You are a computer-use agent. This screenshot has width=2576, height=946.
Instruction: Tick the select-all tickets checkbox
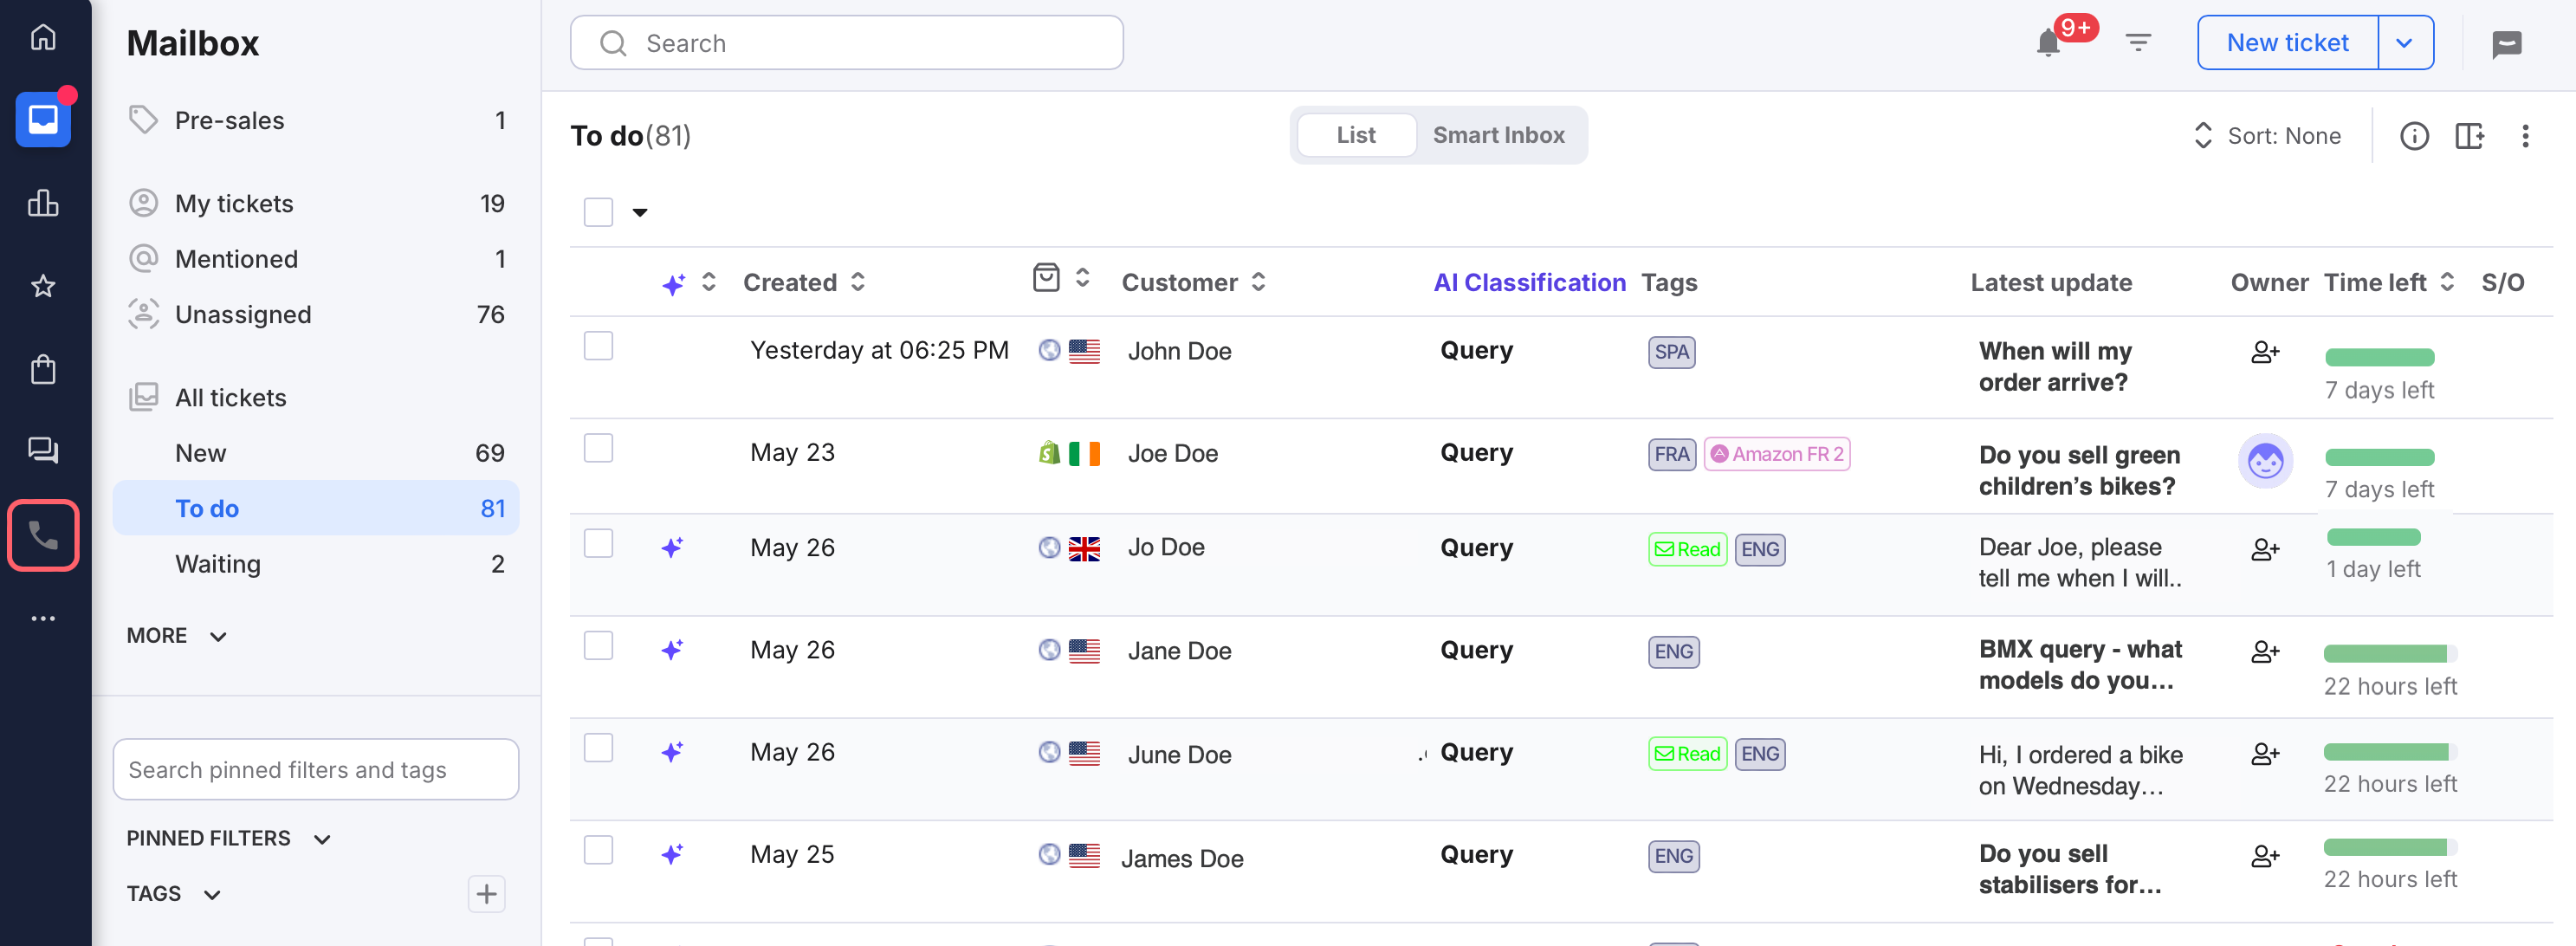point(598,212)
